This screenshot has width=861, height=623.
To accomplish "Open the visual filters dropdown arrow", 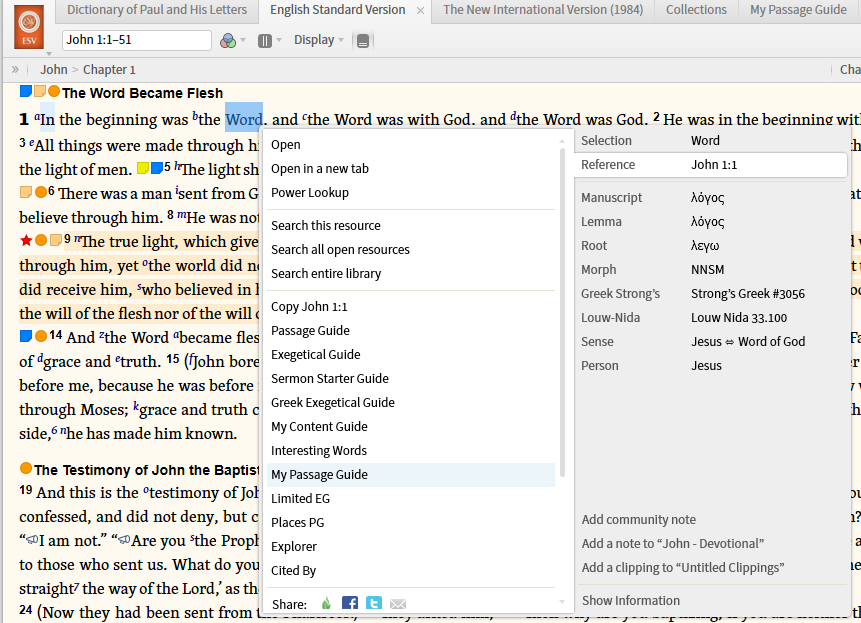I will tap(243, 41).
